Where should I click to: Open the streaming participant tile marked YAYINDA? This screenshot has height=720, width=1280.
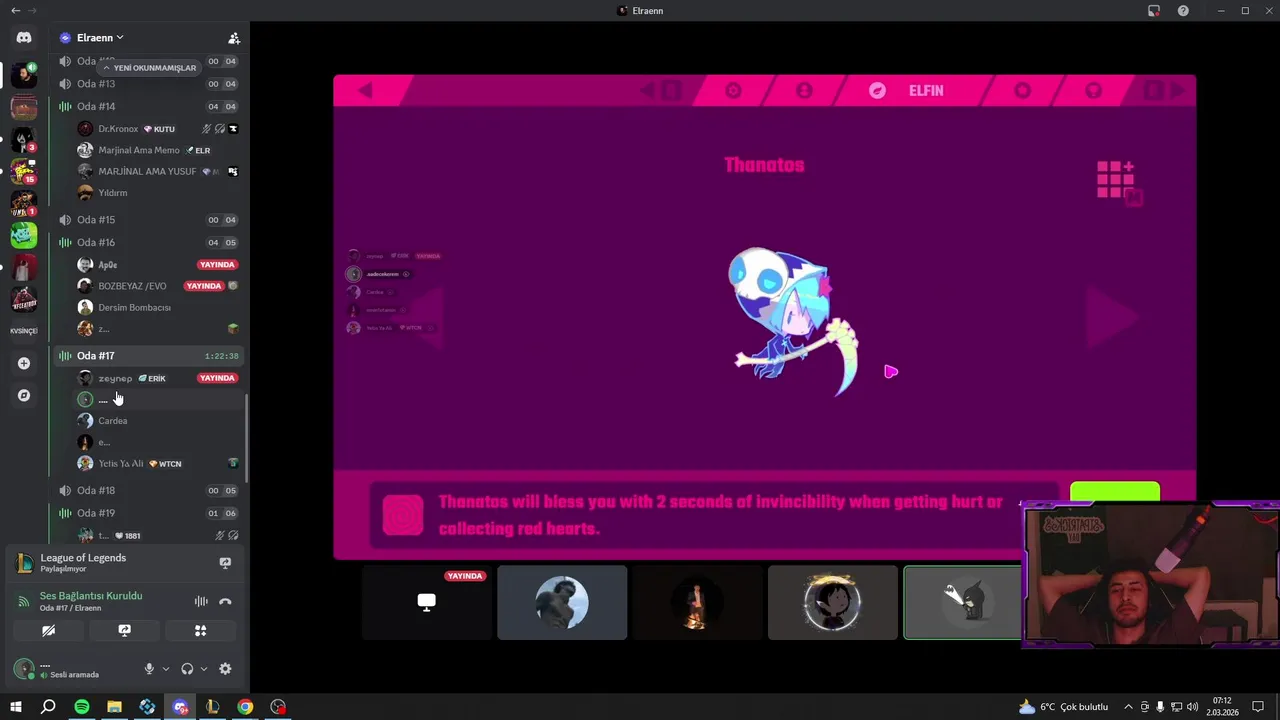click(x=427, y=602)
